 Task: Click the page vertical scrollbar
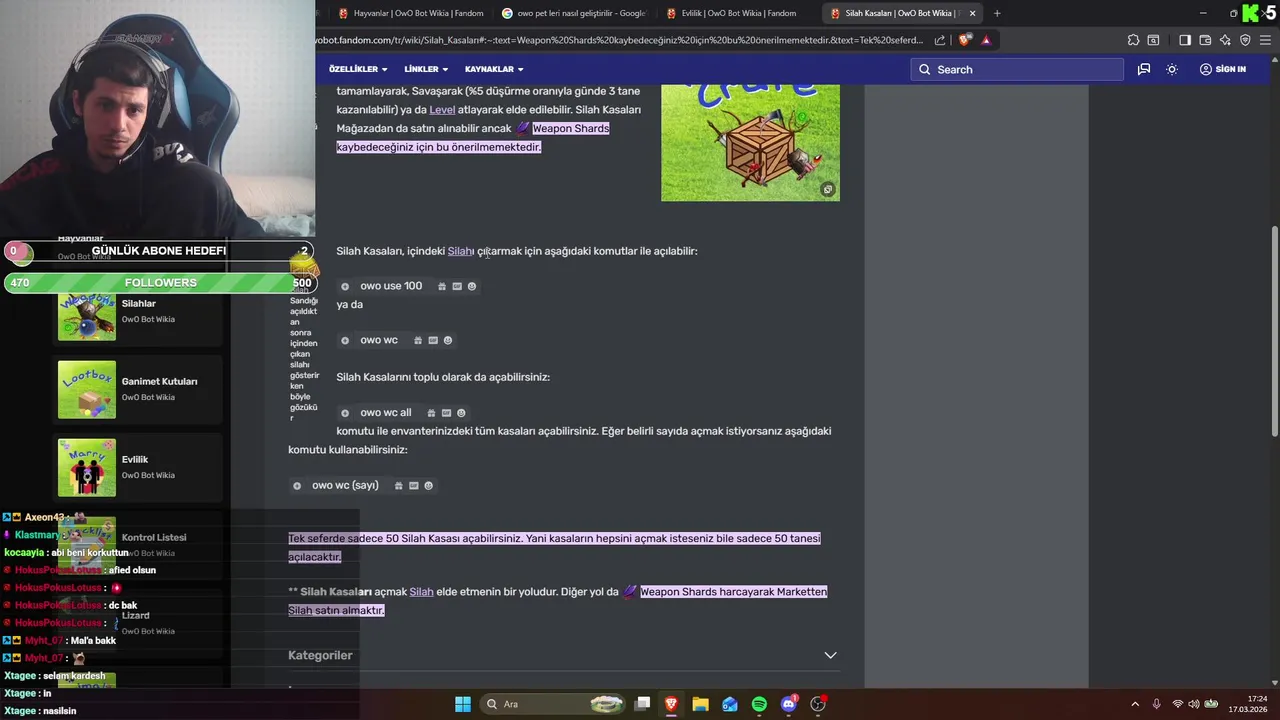point(1274,330)
